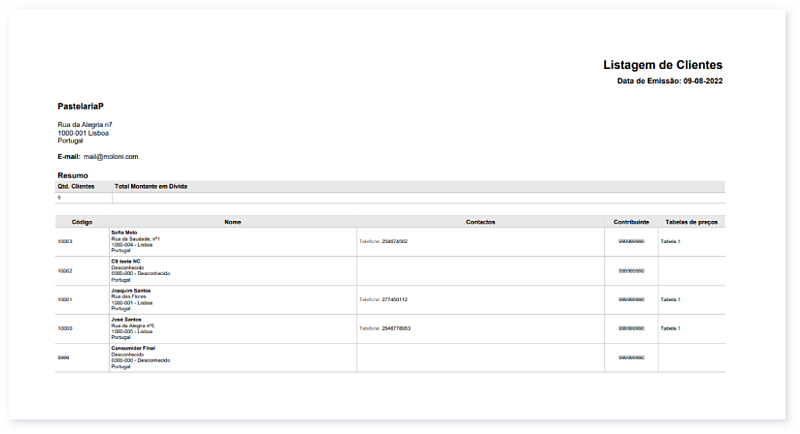Select client code 10002
Screen dimensions: 800x434
[x=65, y=271]
